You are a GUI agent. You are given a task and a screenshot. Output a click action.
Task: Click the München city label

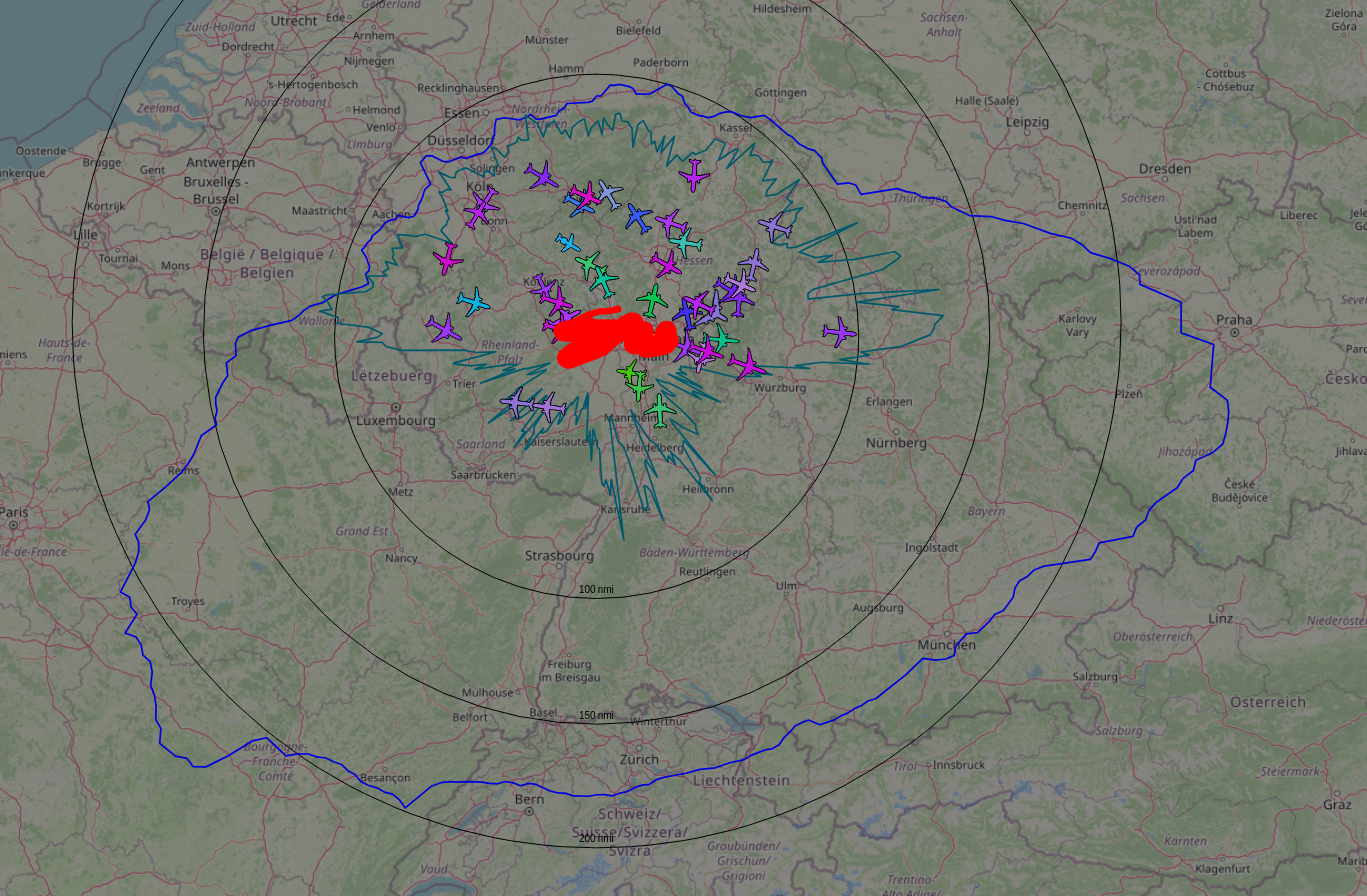pos(946,645)
